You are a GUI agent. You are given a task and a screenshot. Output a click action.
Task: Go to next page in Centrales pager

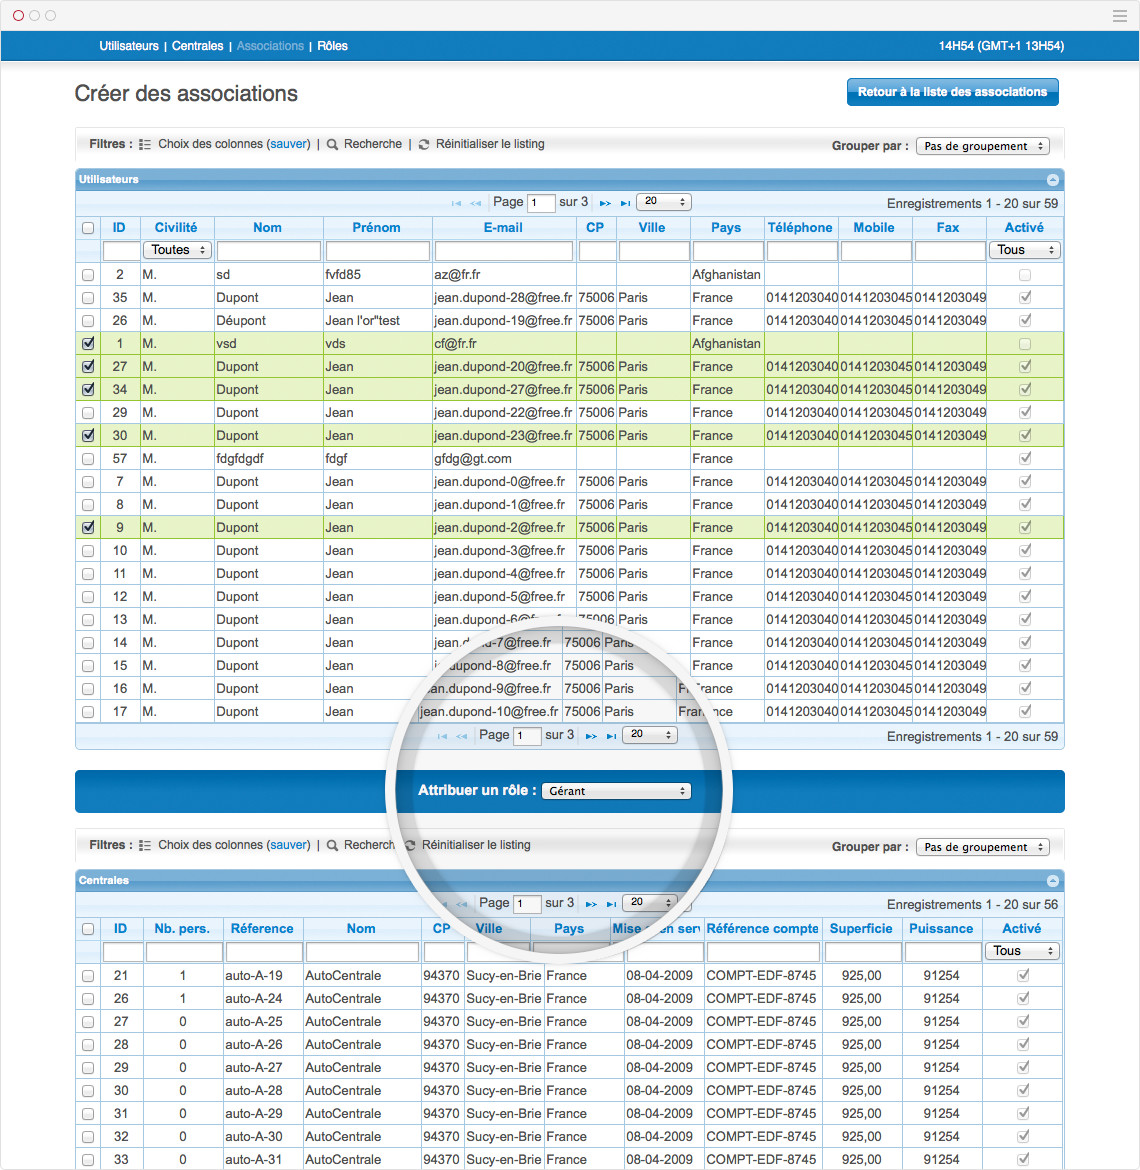tap(591, 904)
